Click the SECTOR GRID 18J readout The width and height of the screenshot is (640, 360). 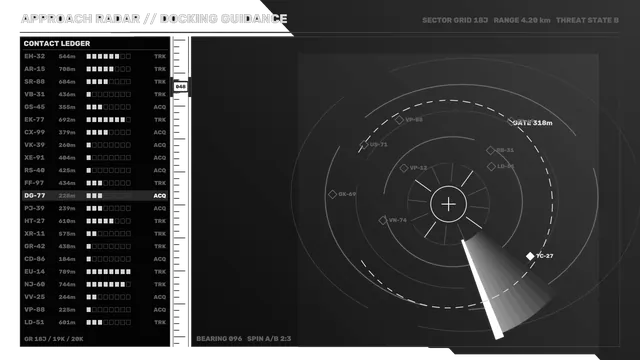pyautogui.click(x=455, y=20)
